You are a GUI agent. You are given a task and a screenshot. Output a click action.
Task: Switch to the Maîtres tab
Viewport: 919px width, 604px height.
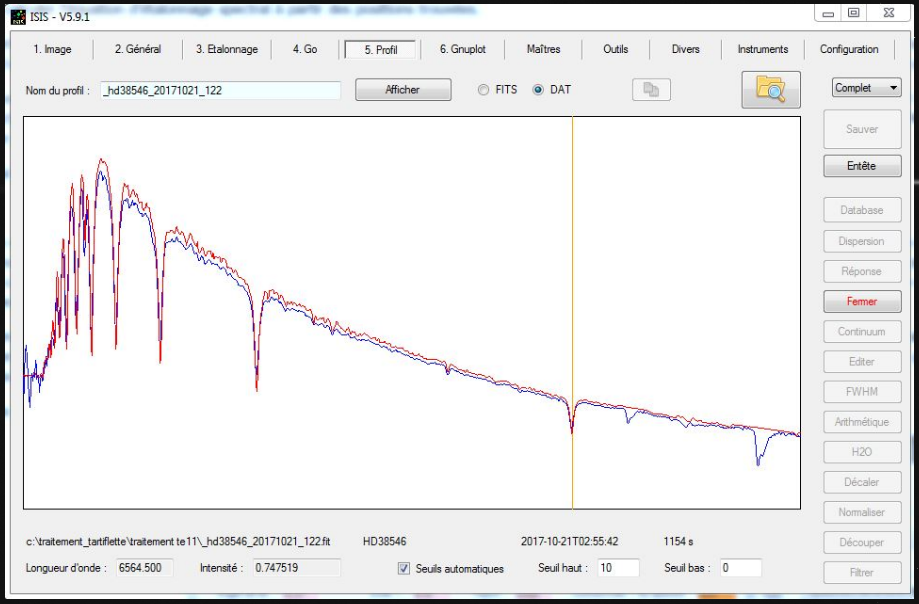[x=543, y=49]
